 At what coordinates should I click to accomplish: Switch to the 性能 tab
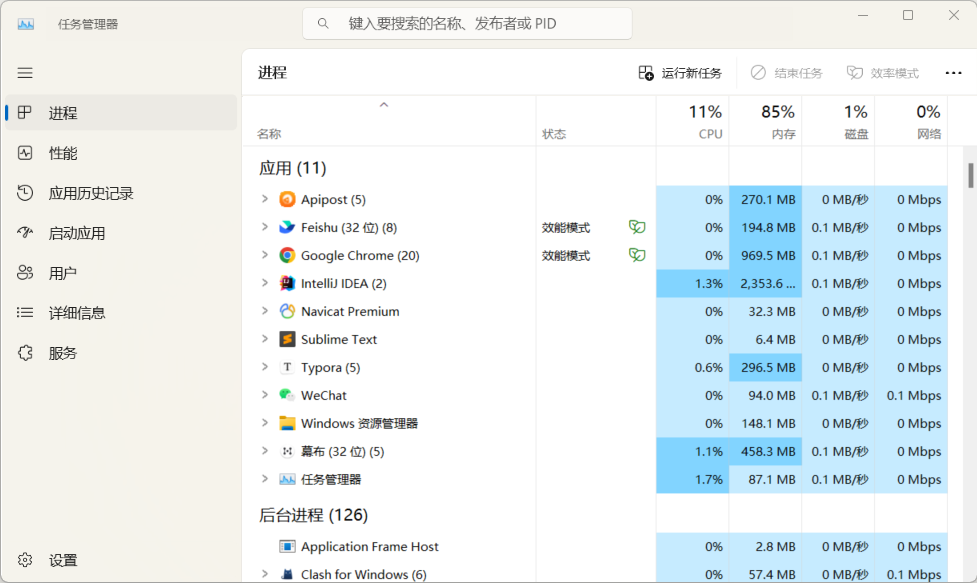[x=121, y=153]
